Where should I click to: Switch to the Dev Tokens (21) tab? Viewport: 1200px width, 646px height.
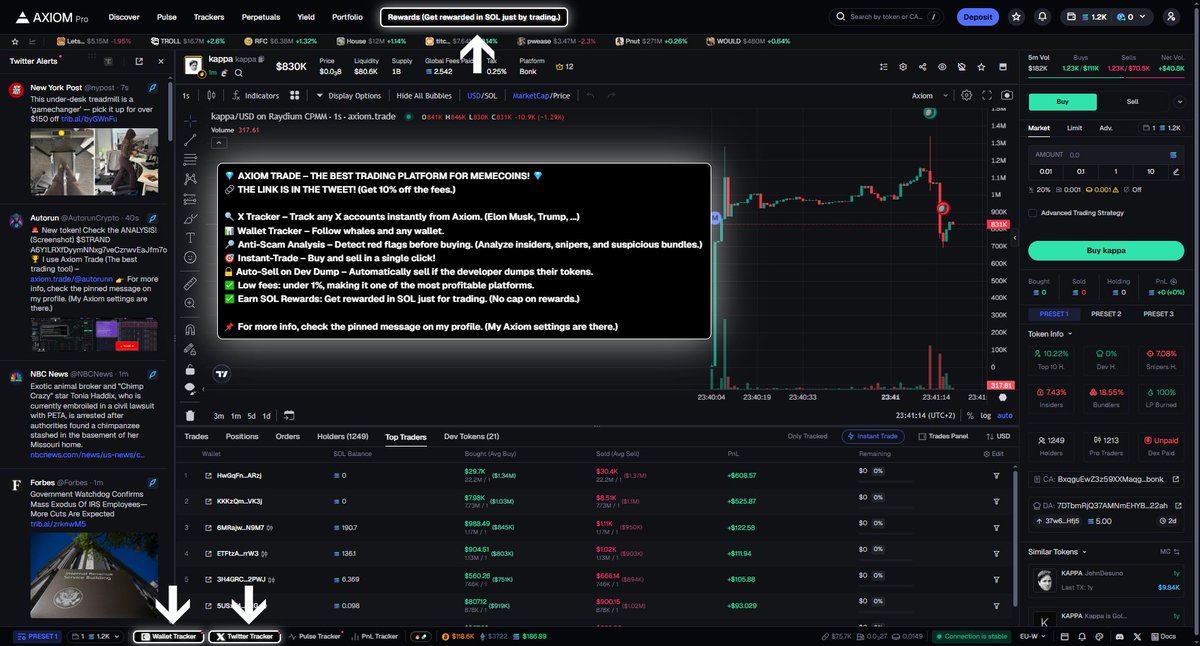(471, 436)
